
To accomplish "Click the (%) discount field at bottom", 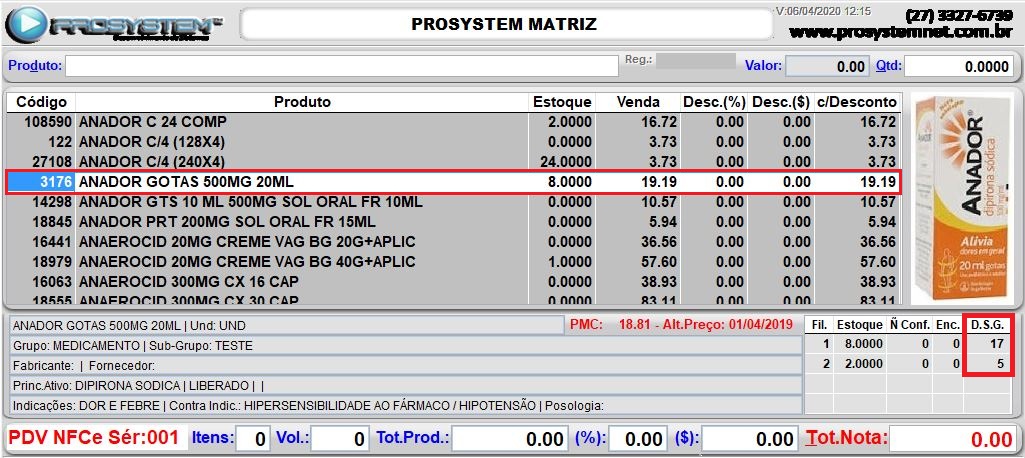I will tap(637, 438).
